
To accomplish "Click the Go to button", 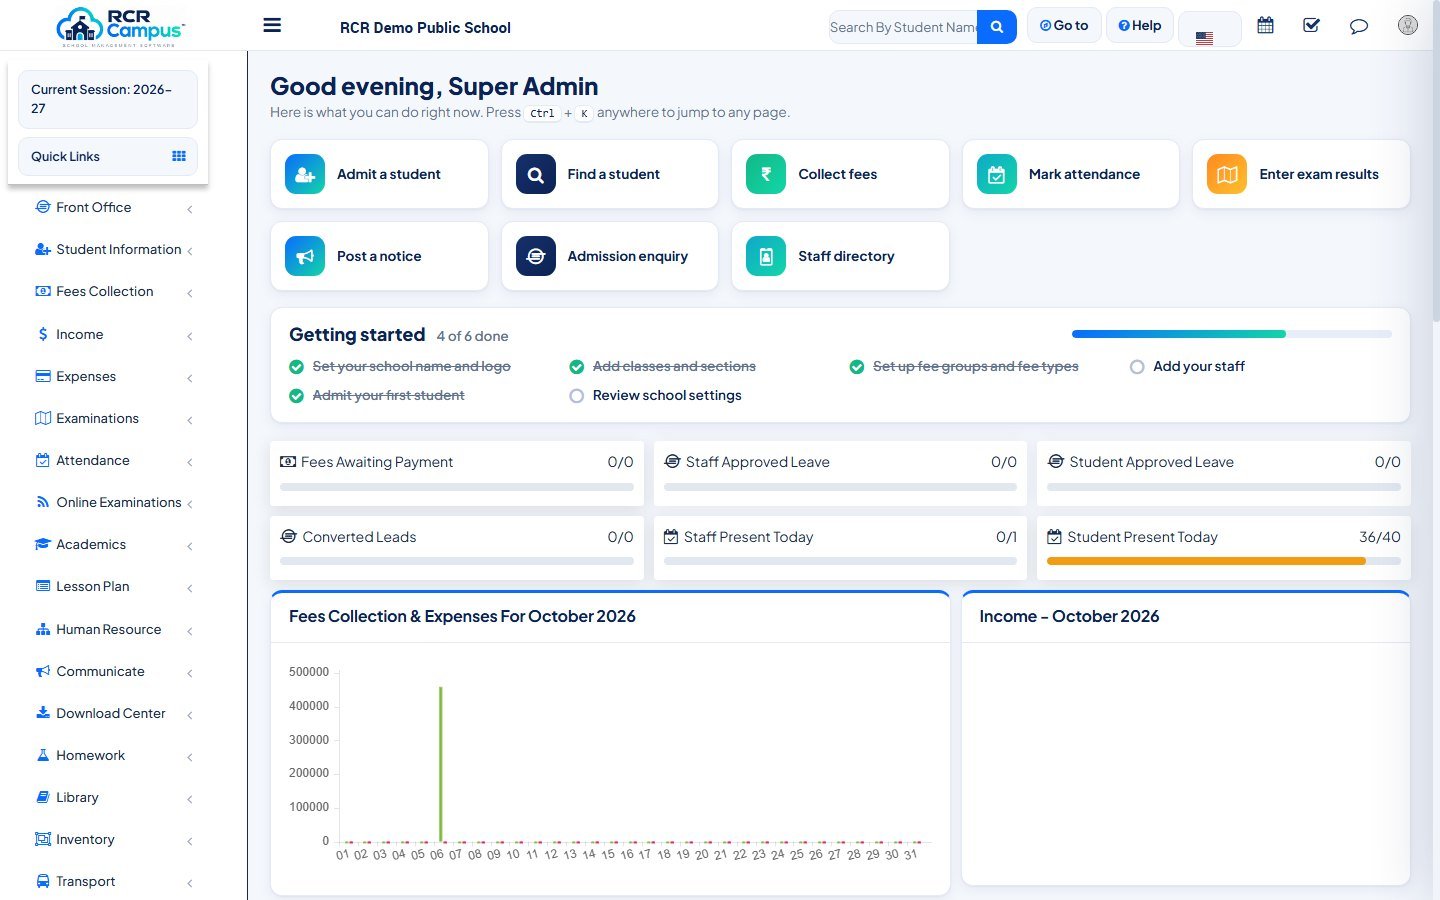I will tap(1064, 25).
